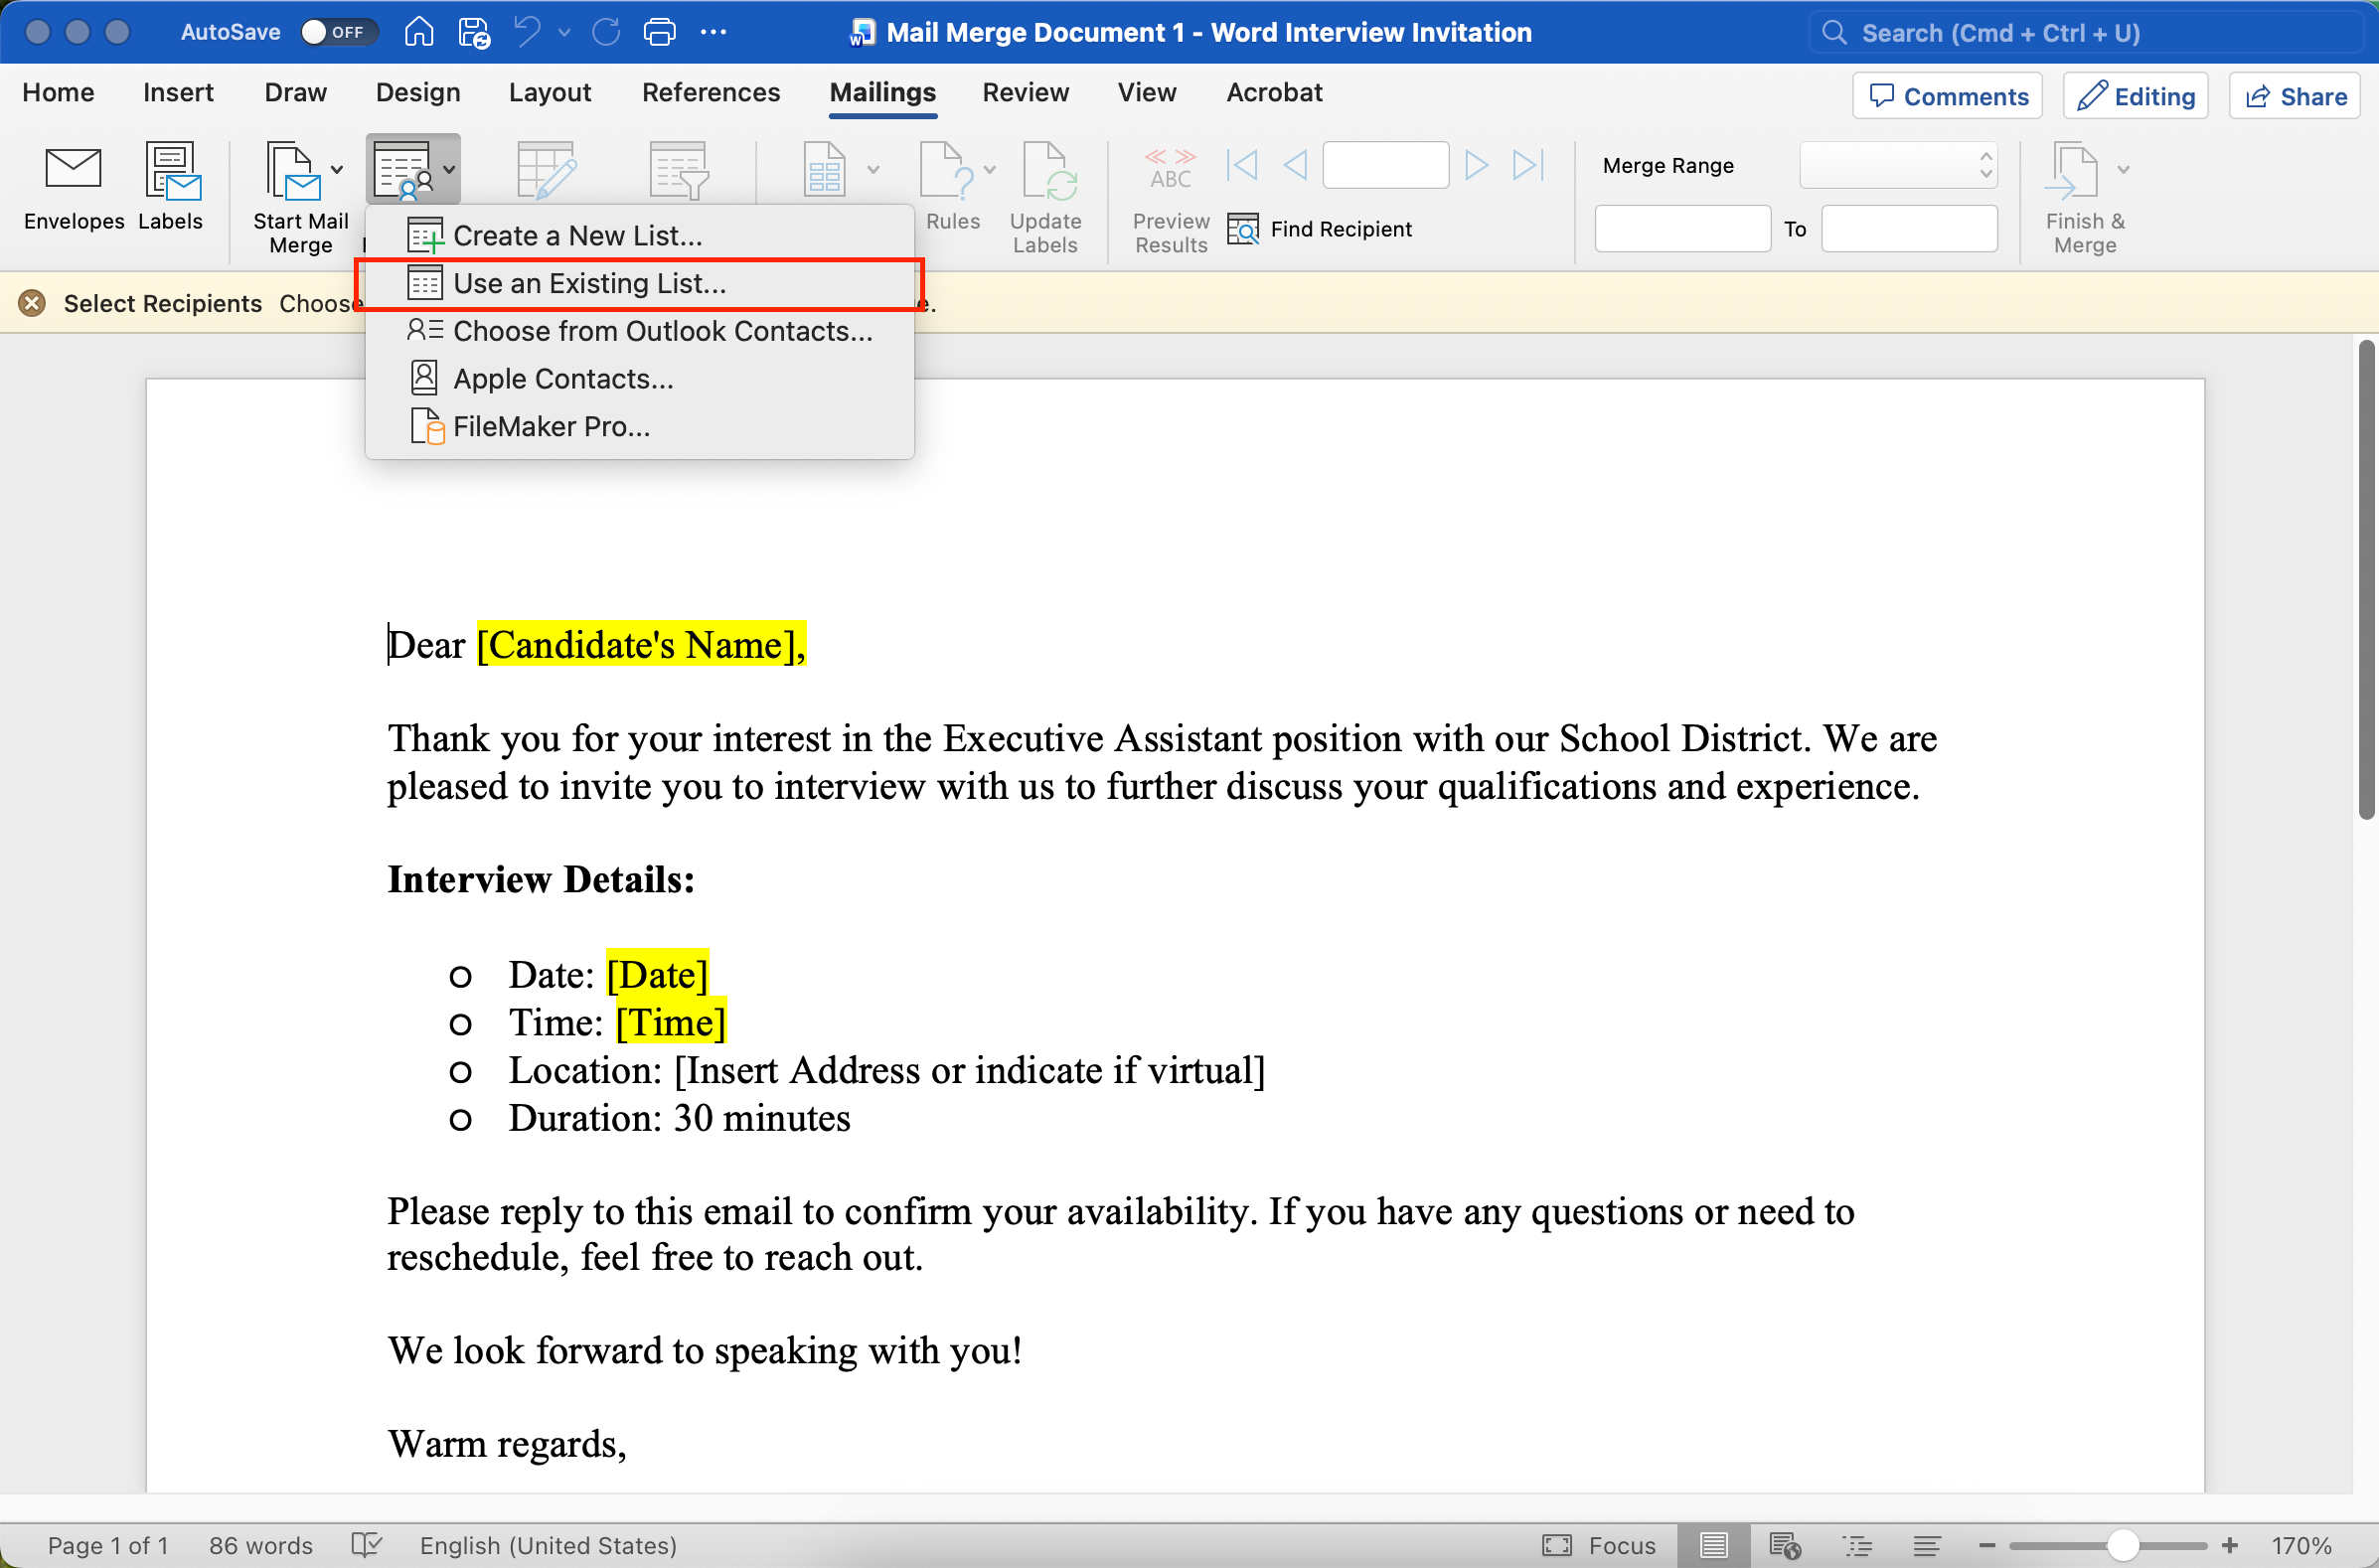Click the Home icon in title bar
2379x1568 pixels.
[418, 32]
